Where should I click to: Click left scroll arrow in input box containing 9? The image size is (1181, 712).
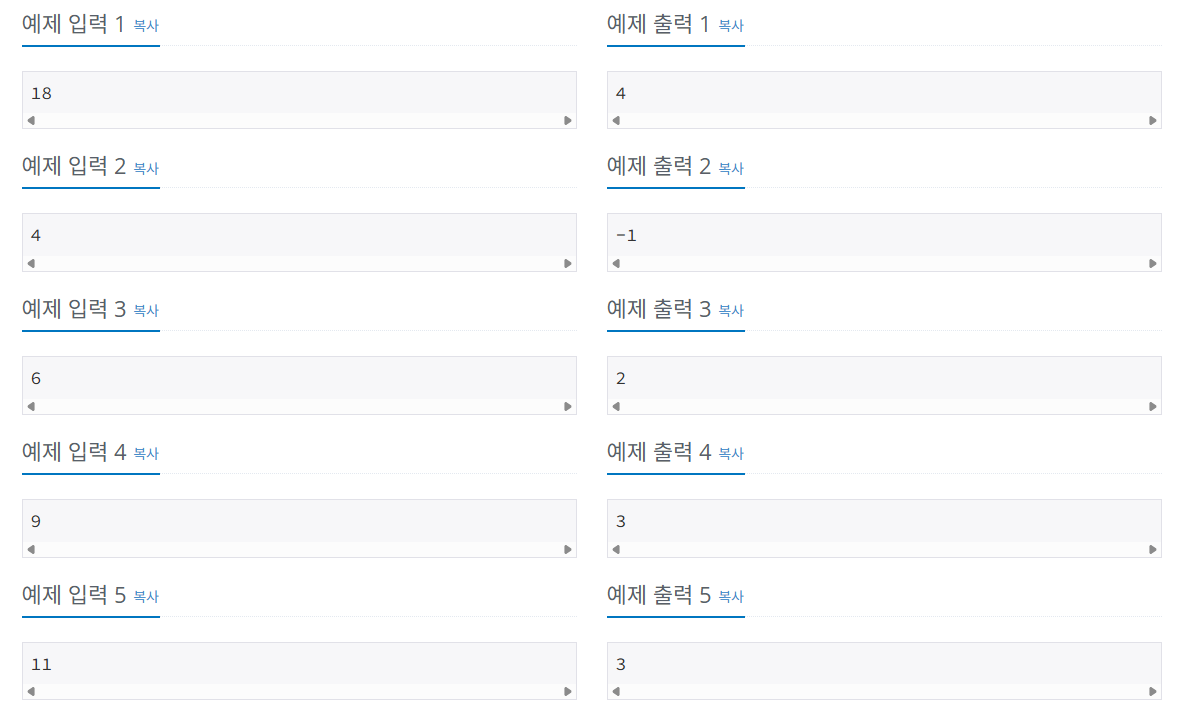(31, 550)
